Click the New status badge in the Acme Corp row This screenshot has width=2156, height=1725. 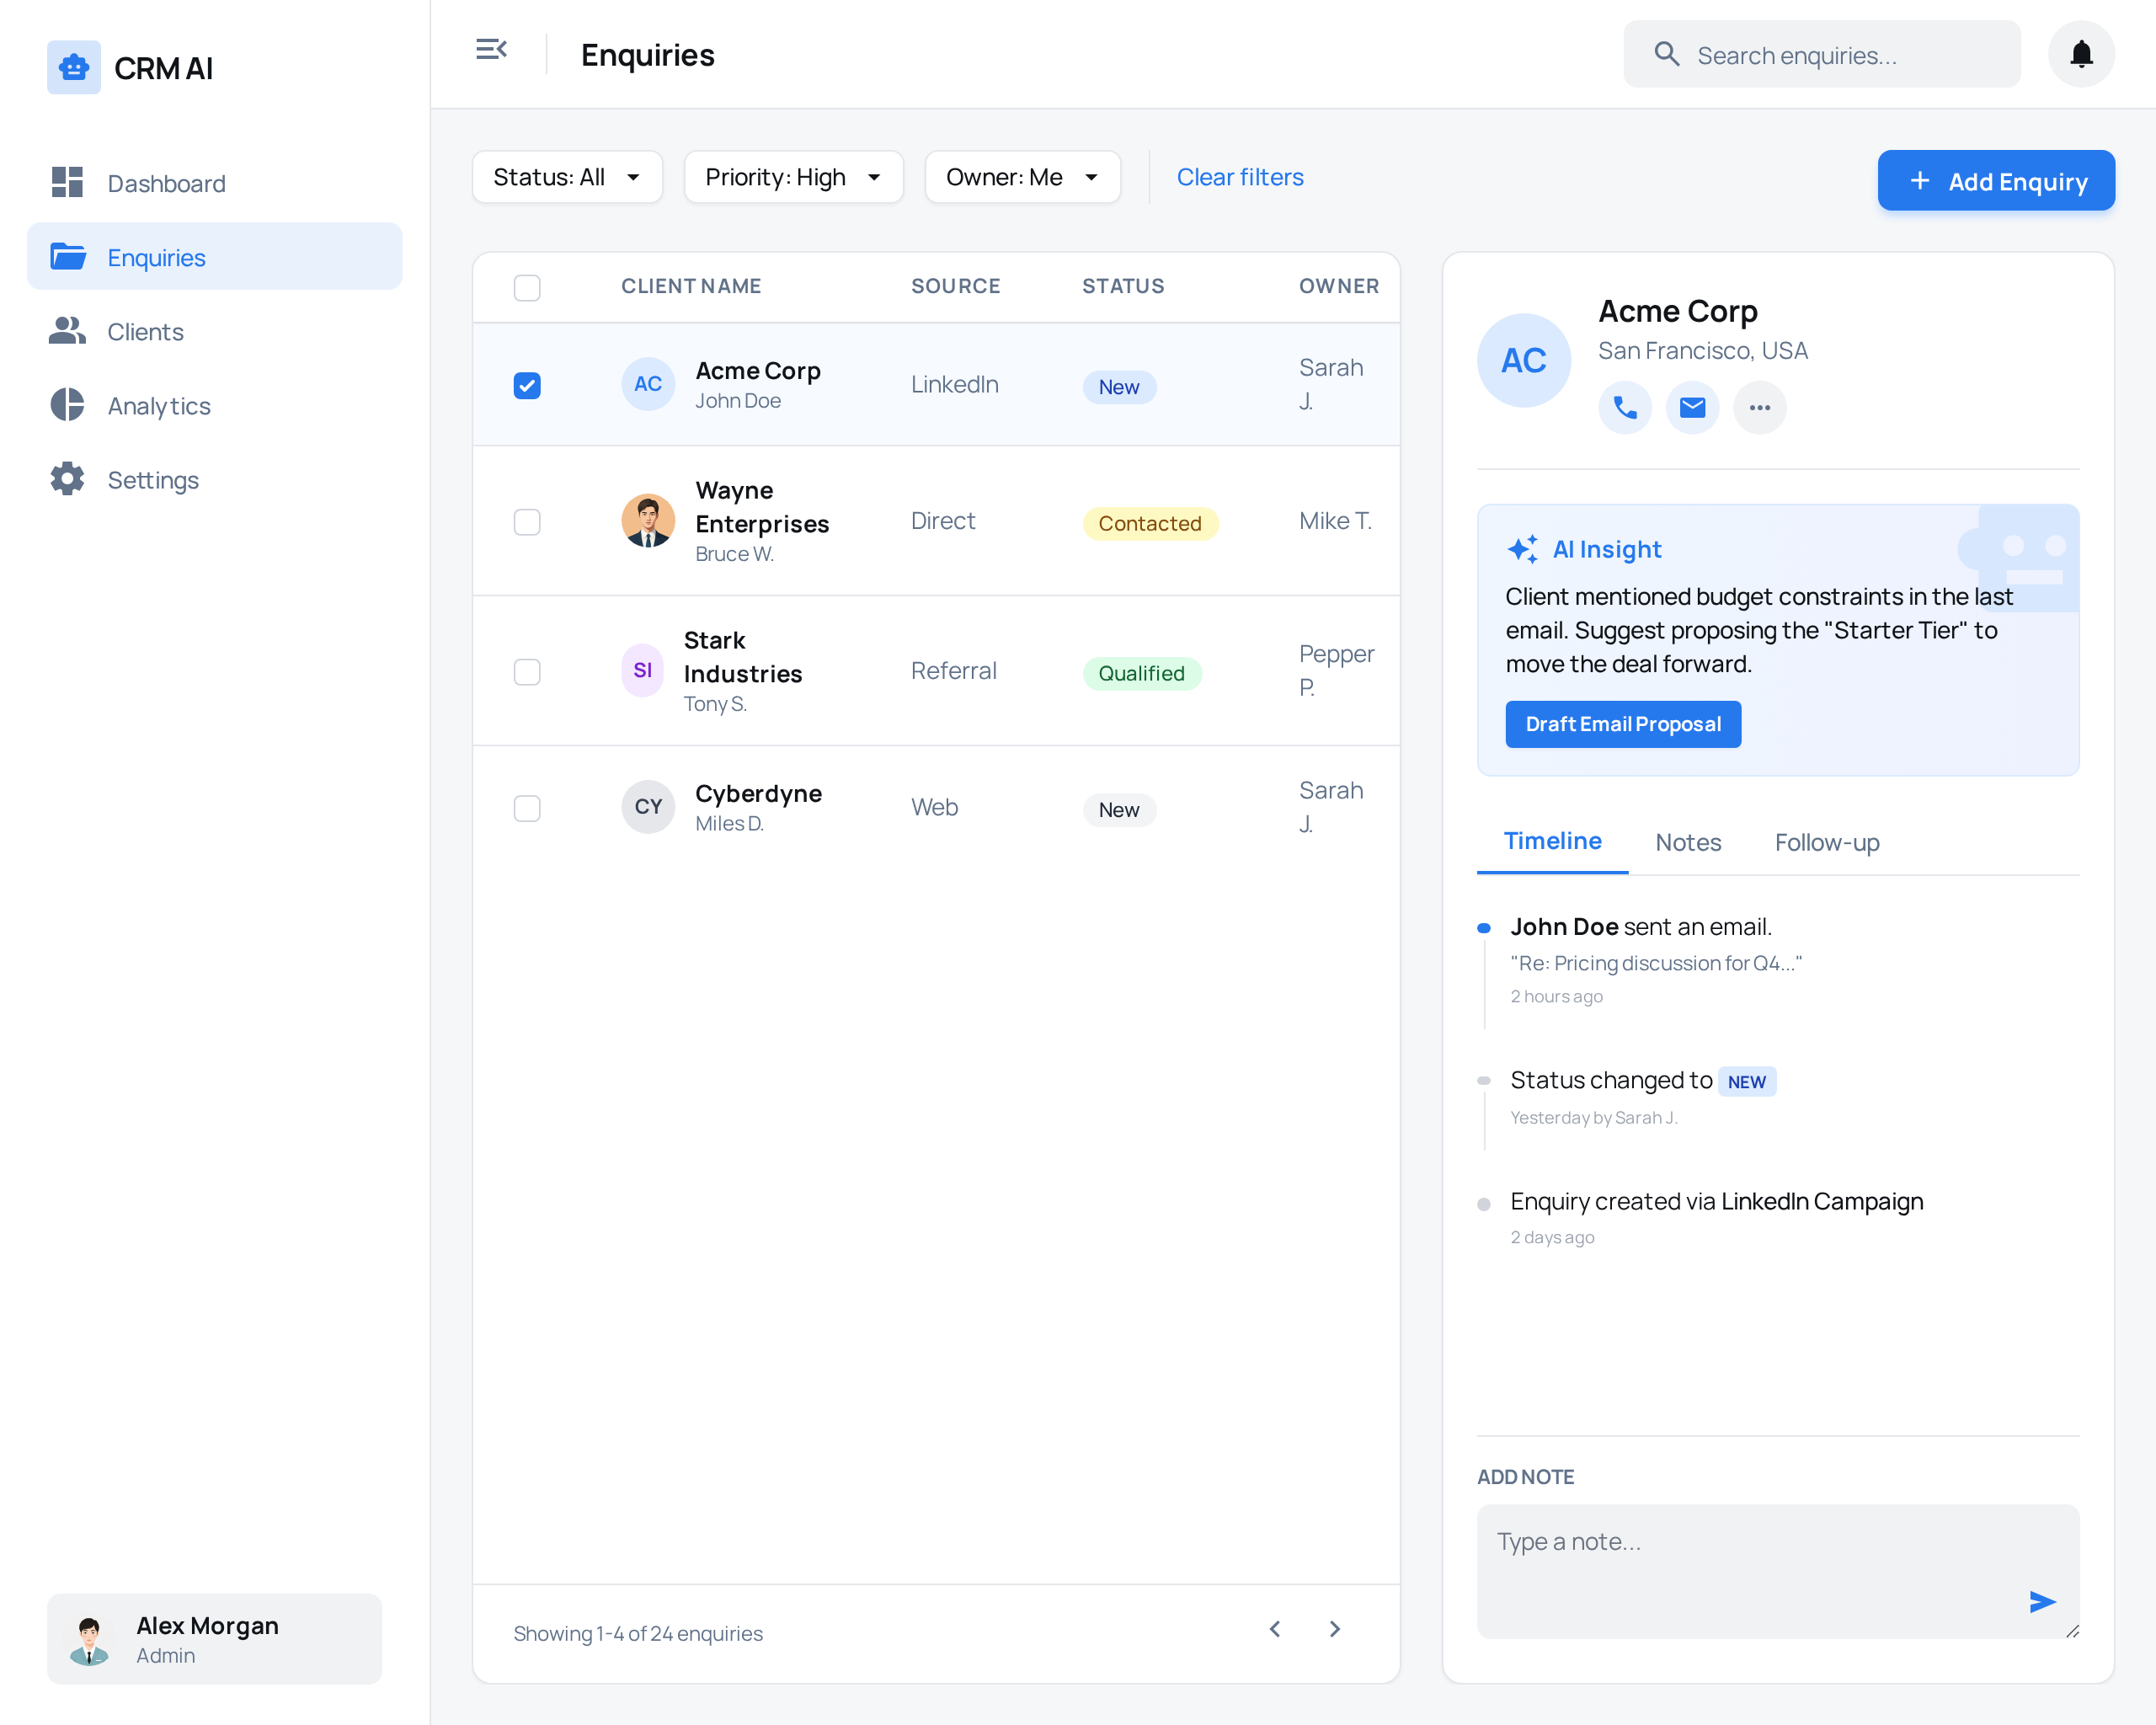(x=1119, y=387)
